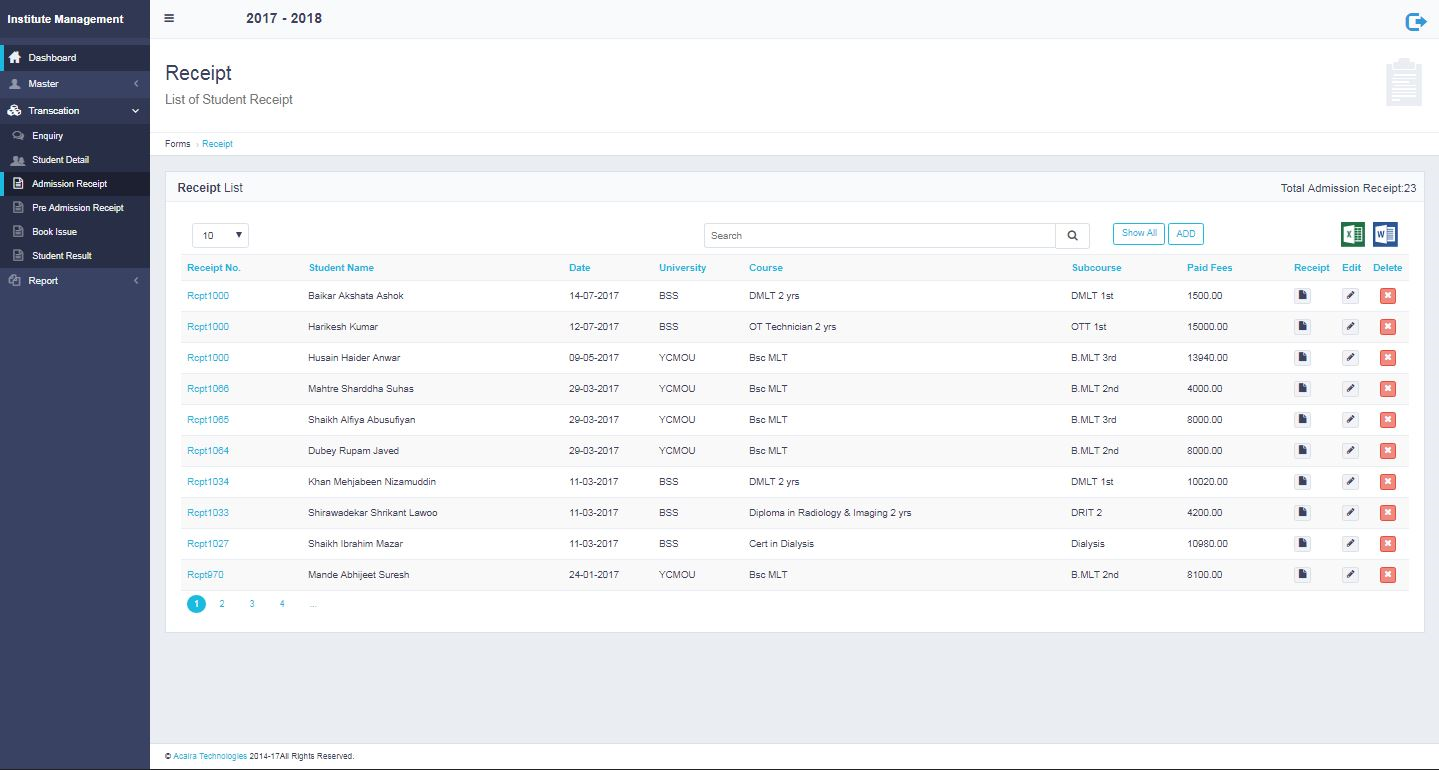The width and height of the screenshot is (1439, 770).
Task: Expand the Report sidebar menu
Action: 74,281
